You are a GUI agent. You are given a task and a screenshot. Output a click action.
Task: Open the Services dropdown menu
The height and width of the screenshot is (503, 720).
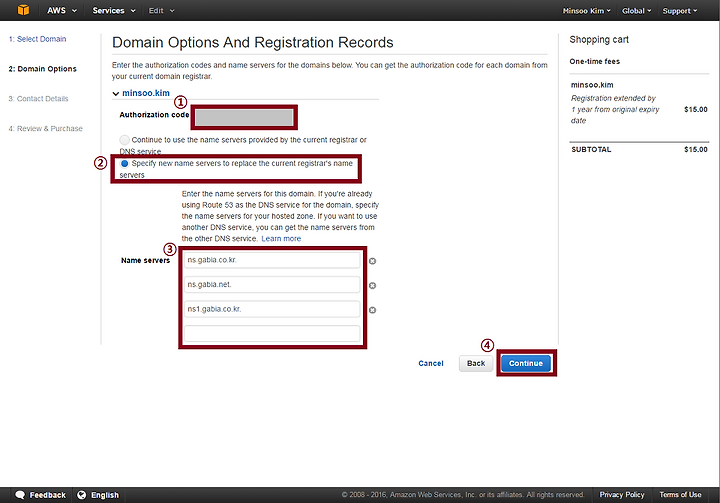[x=113, y=10]
